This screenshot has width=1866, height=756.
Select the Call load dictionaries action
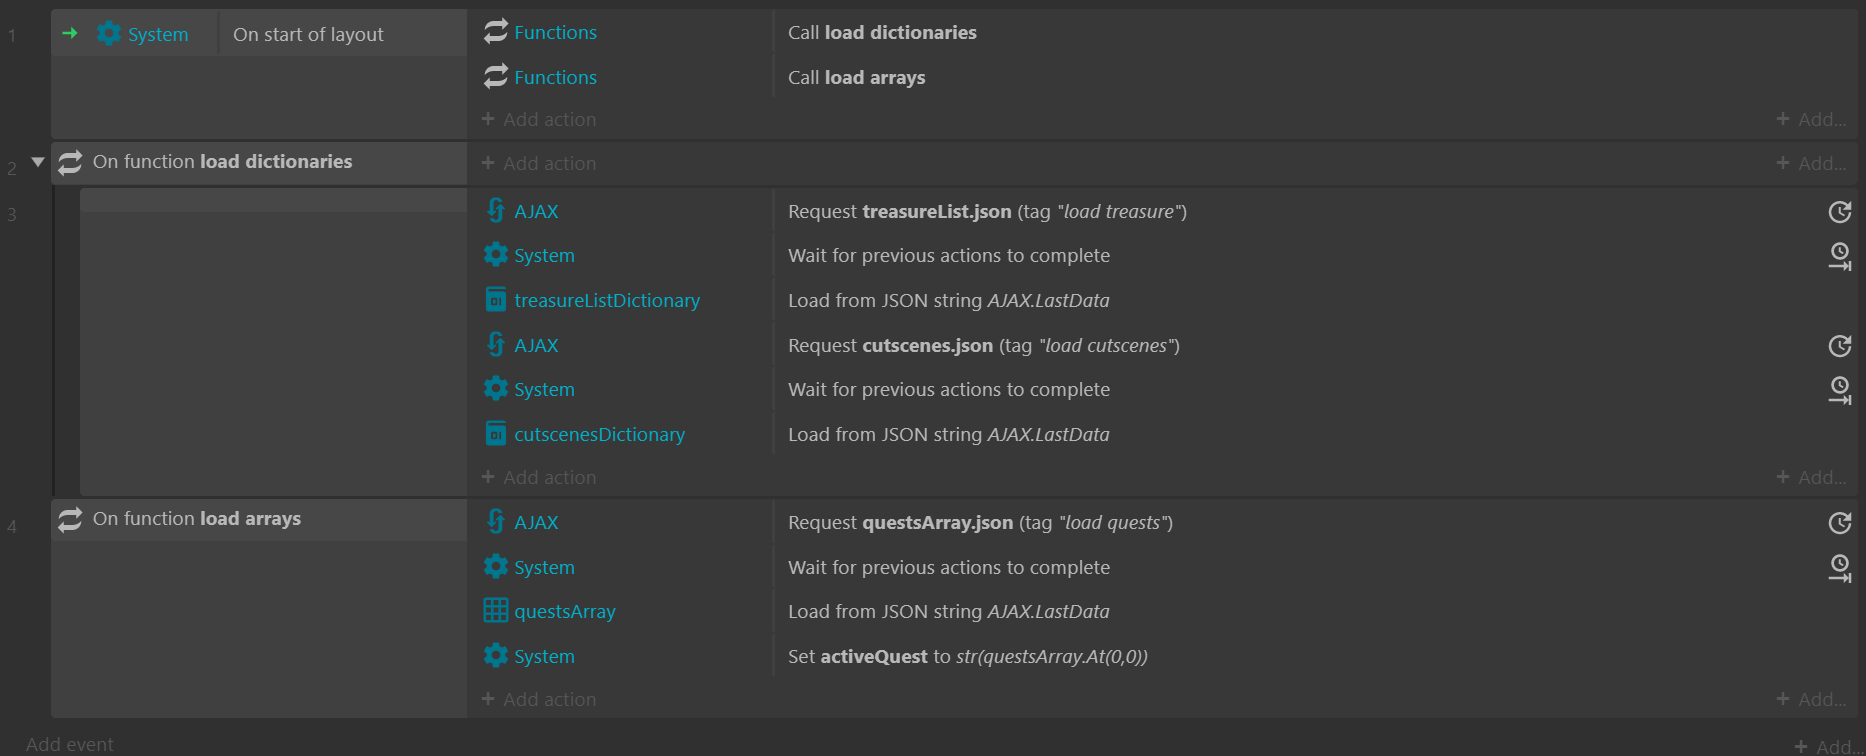882,32
